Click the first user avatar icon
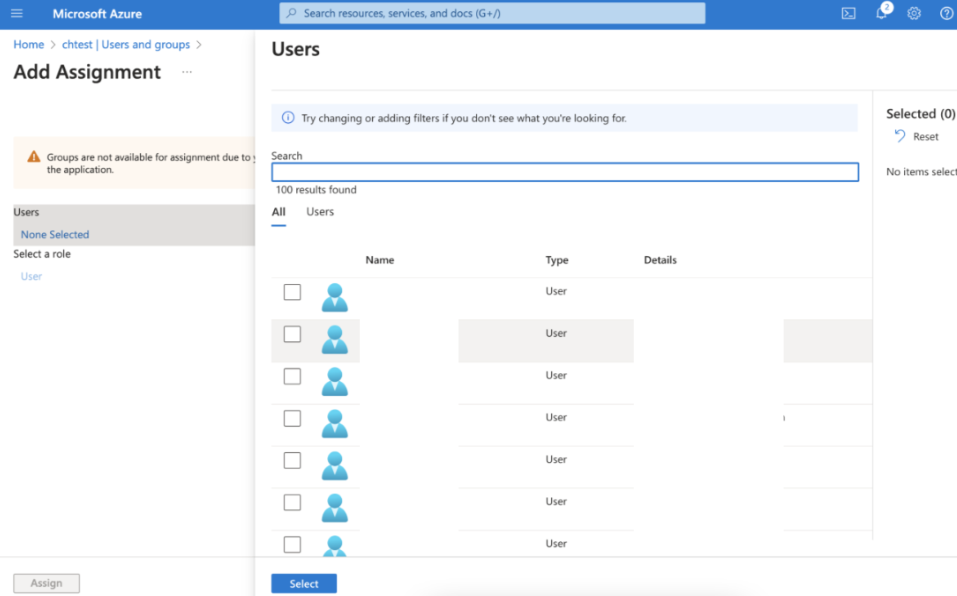The image size is (957, 596). (x=334, y=298)
